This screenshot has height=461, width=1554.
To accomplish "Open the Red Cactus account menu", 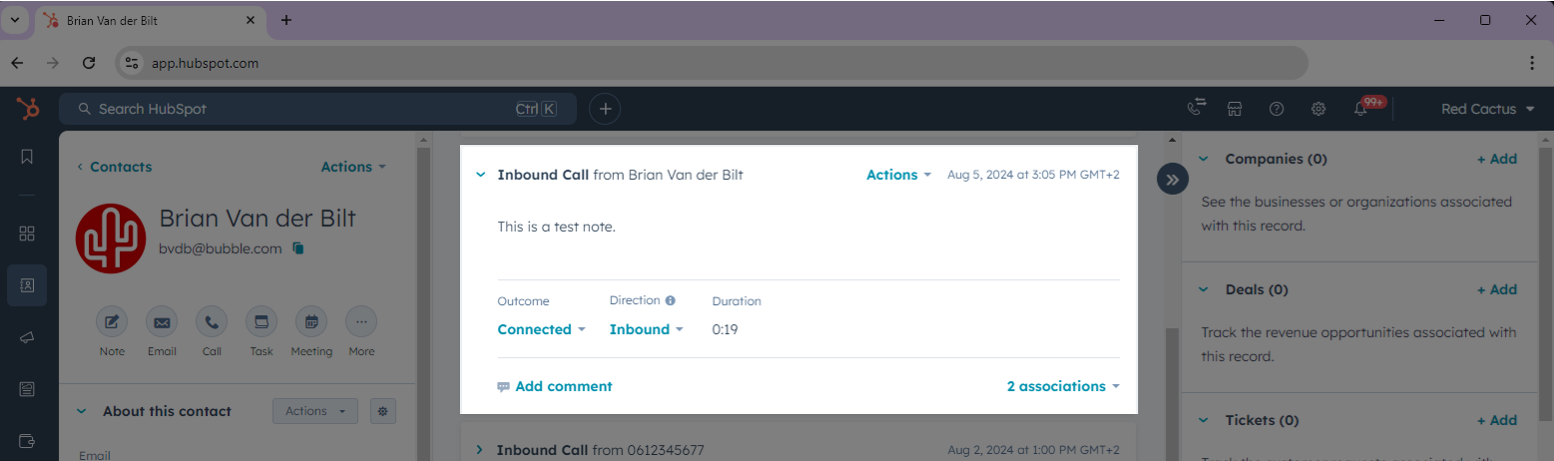I will (1487, 109).
